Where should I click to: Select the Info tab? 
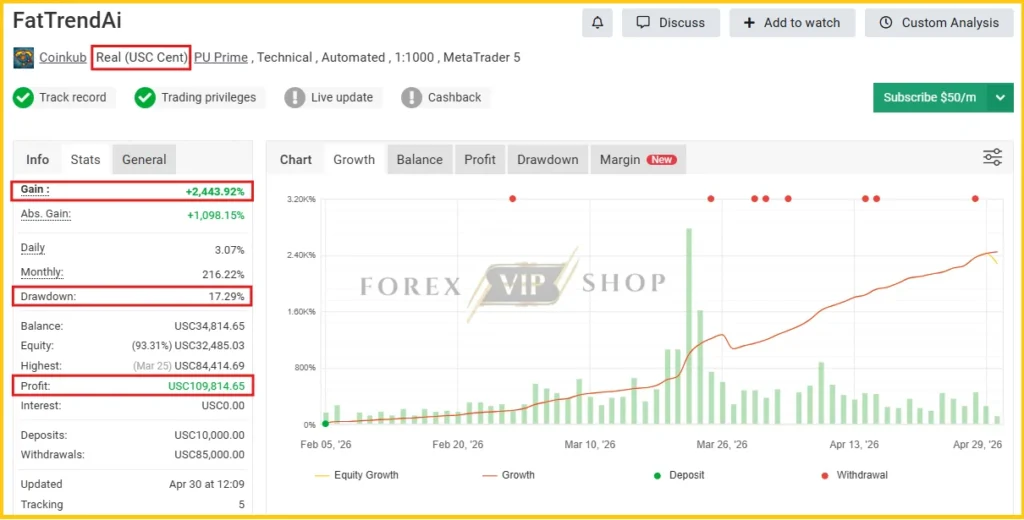click(37, 159)
